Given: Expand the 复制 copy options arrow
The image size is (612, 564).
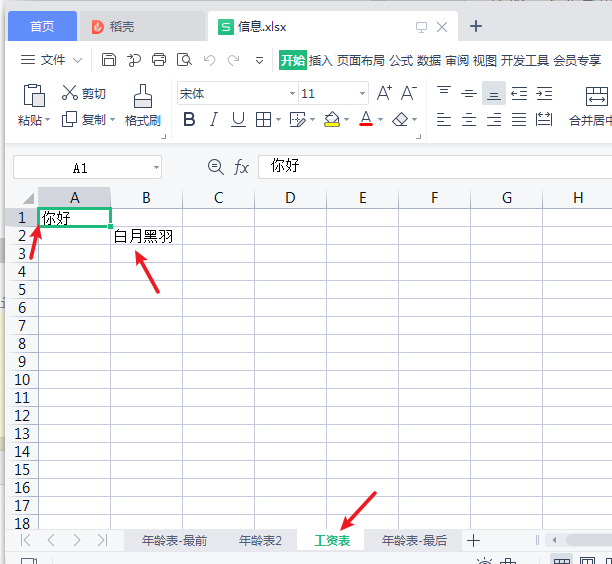Looking at the screenshot, I should coord(112,119).
